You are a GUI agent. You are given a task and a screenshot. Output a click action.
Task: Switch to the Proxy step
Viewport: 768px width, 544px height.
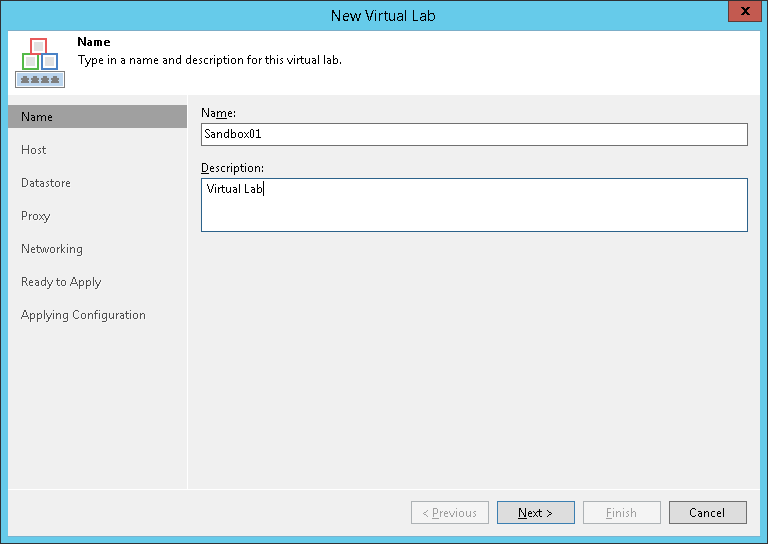click(36, 216)
